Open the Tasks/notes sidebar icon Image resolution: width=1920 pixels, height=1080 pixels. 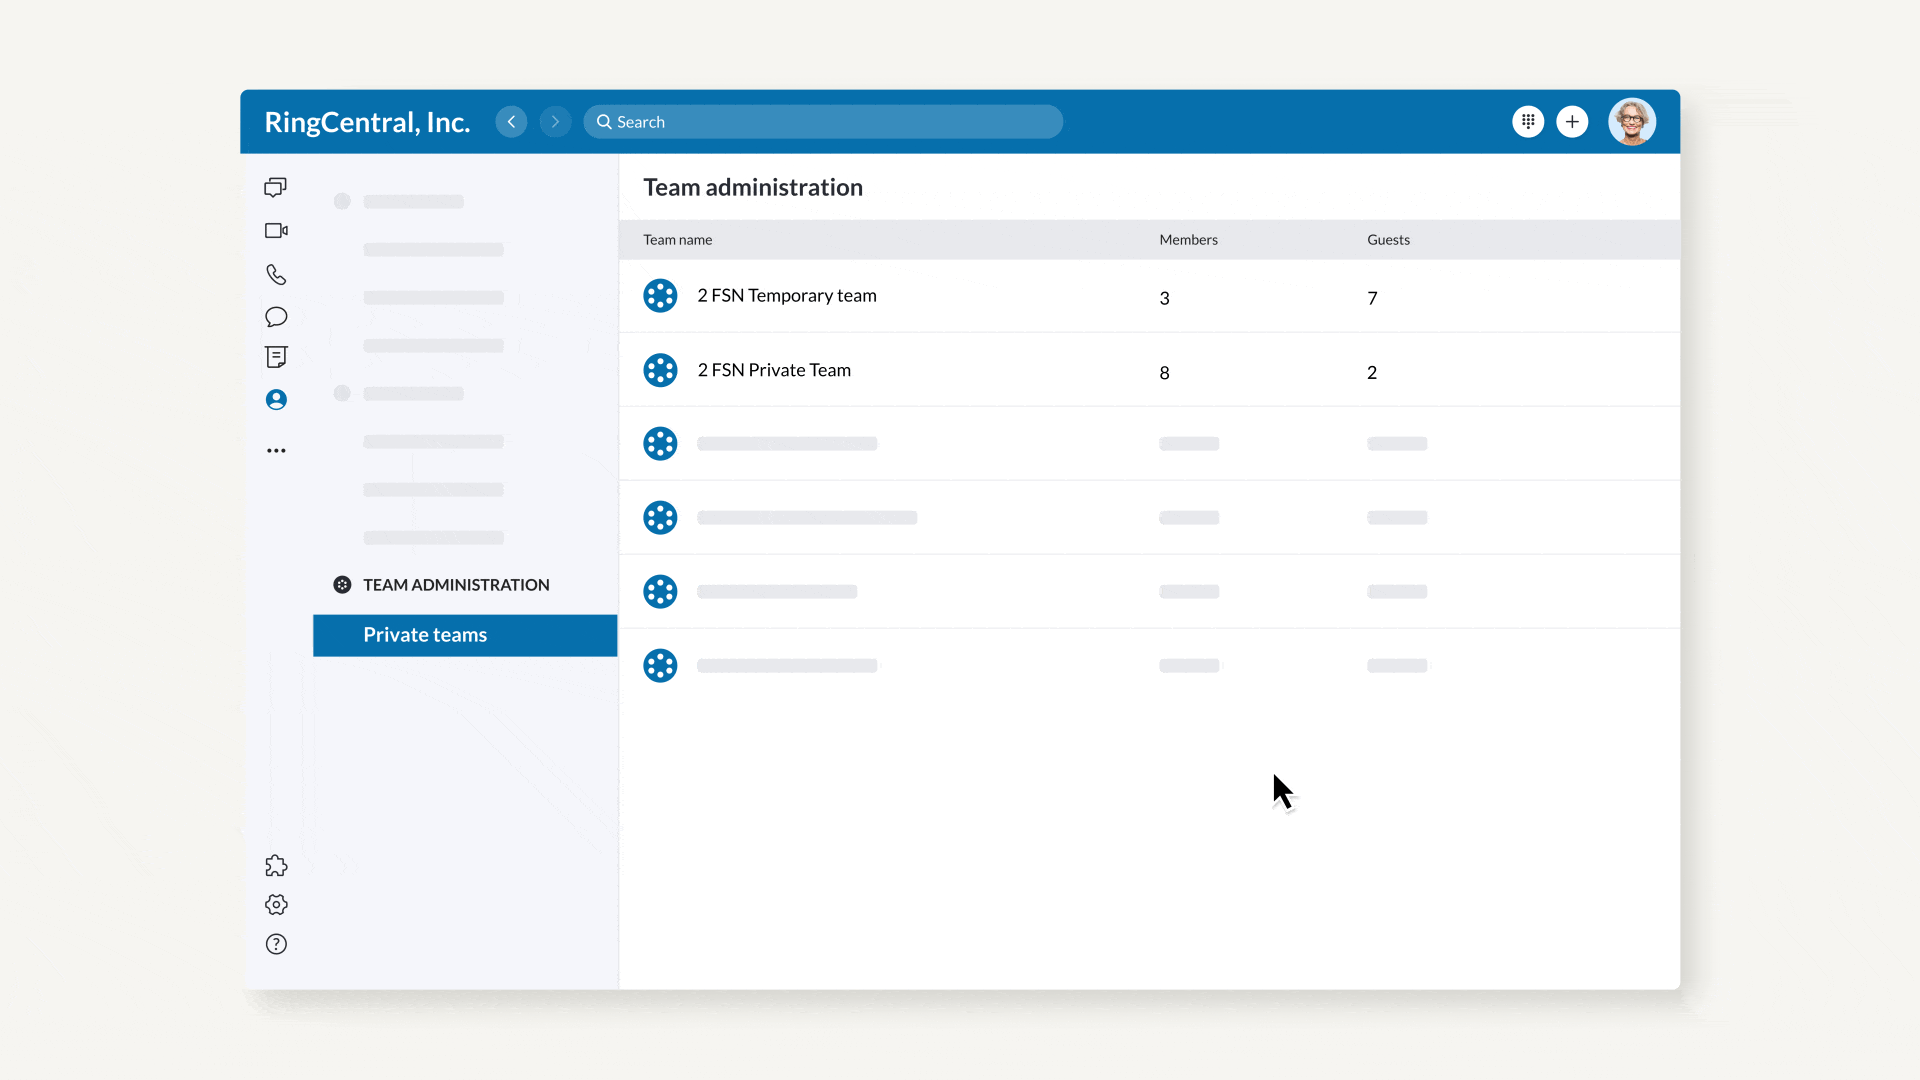(x=276, y=357)
